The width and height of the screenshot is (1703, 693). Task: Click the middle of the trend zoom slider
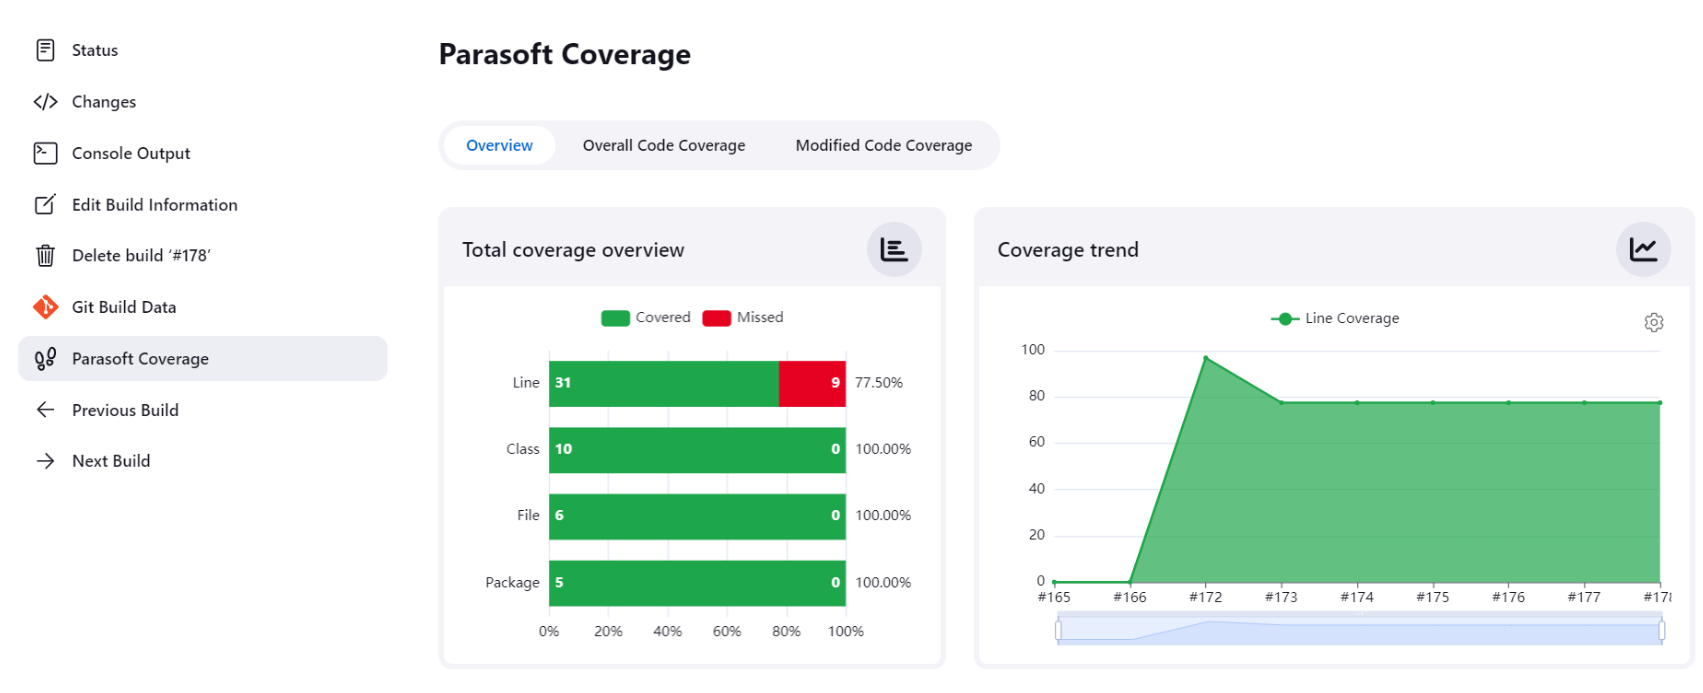1360,631
